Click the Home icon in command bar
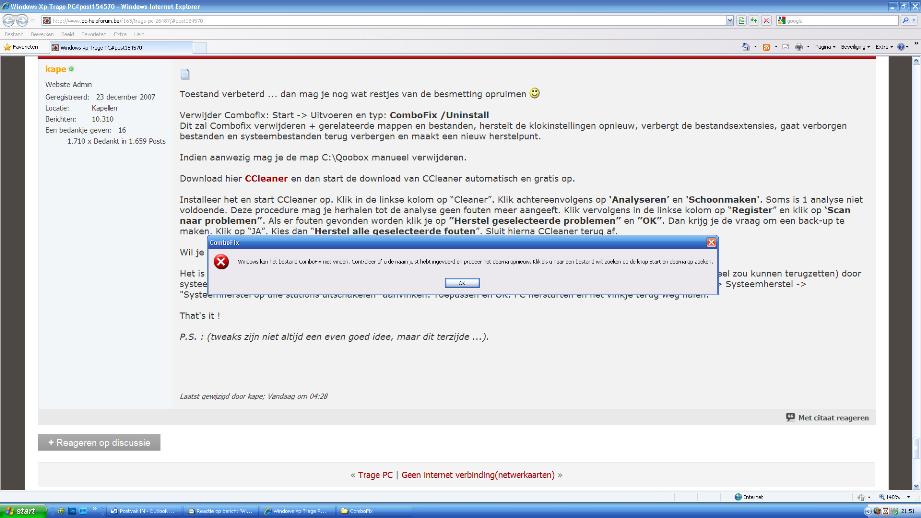The image size is (921, 518). (x=746, y=47)
